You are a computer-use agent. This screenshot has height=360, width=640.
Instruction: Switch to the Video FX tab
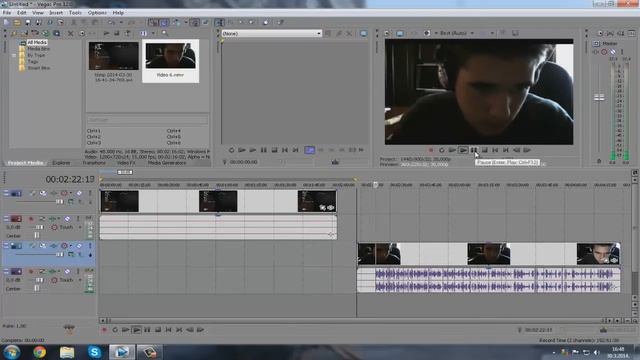point(126,163)
